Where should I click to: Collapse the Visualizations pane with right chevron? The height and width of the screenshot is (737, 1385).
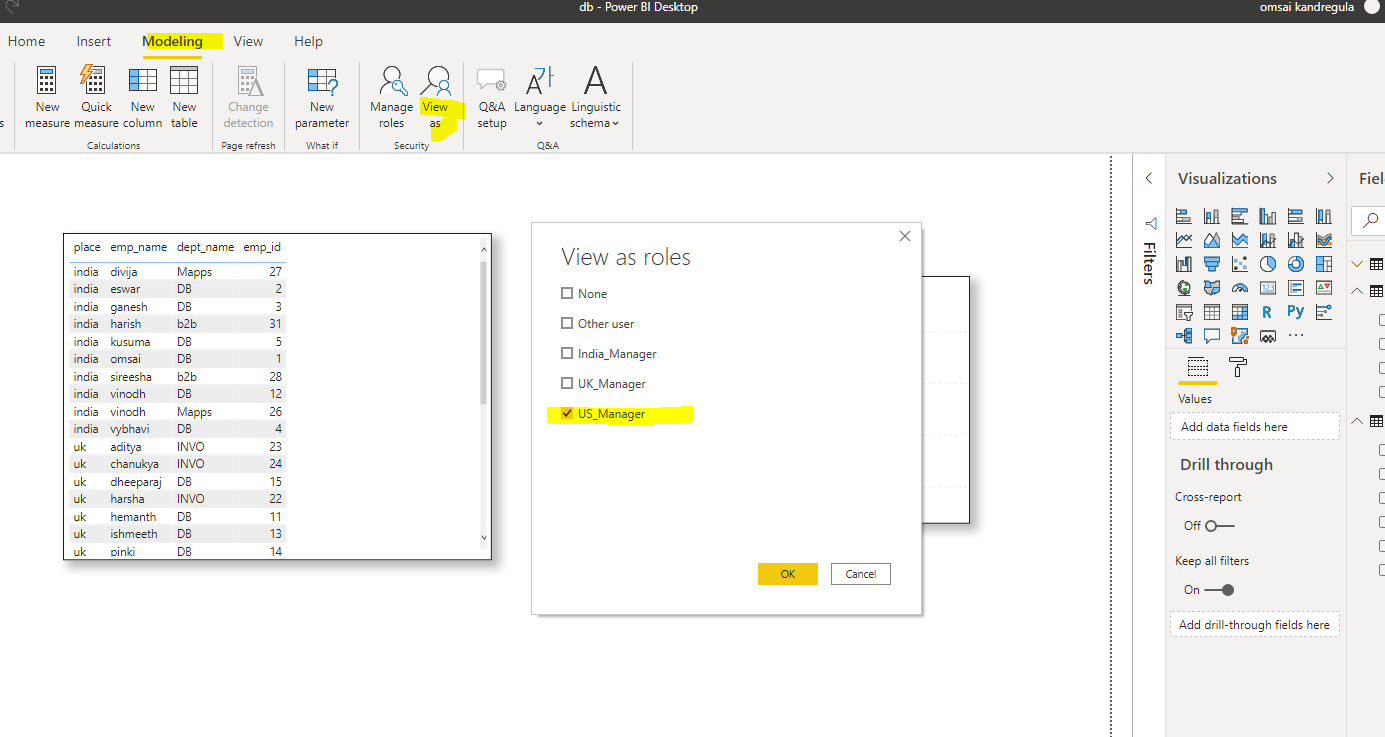click(x=1330, y=178)
